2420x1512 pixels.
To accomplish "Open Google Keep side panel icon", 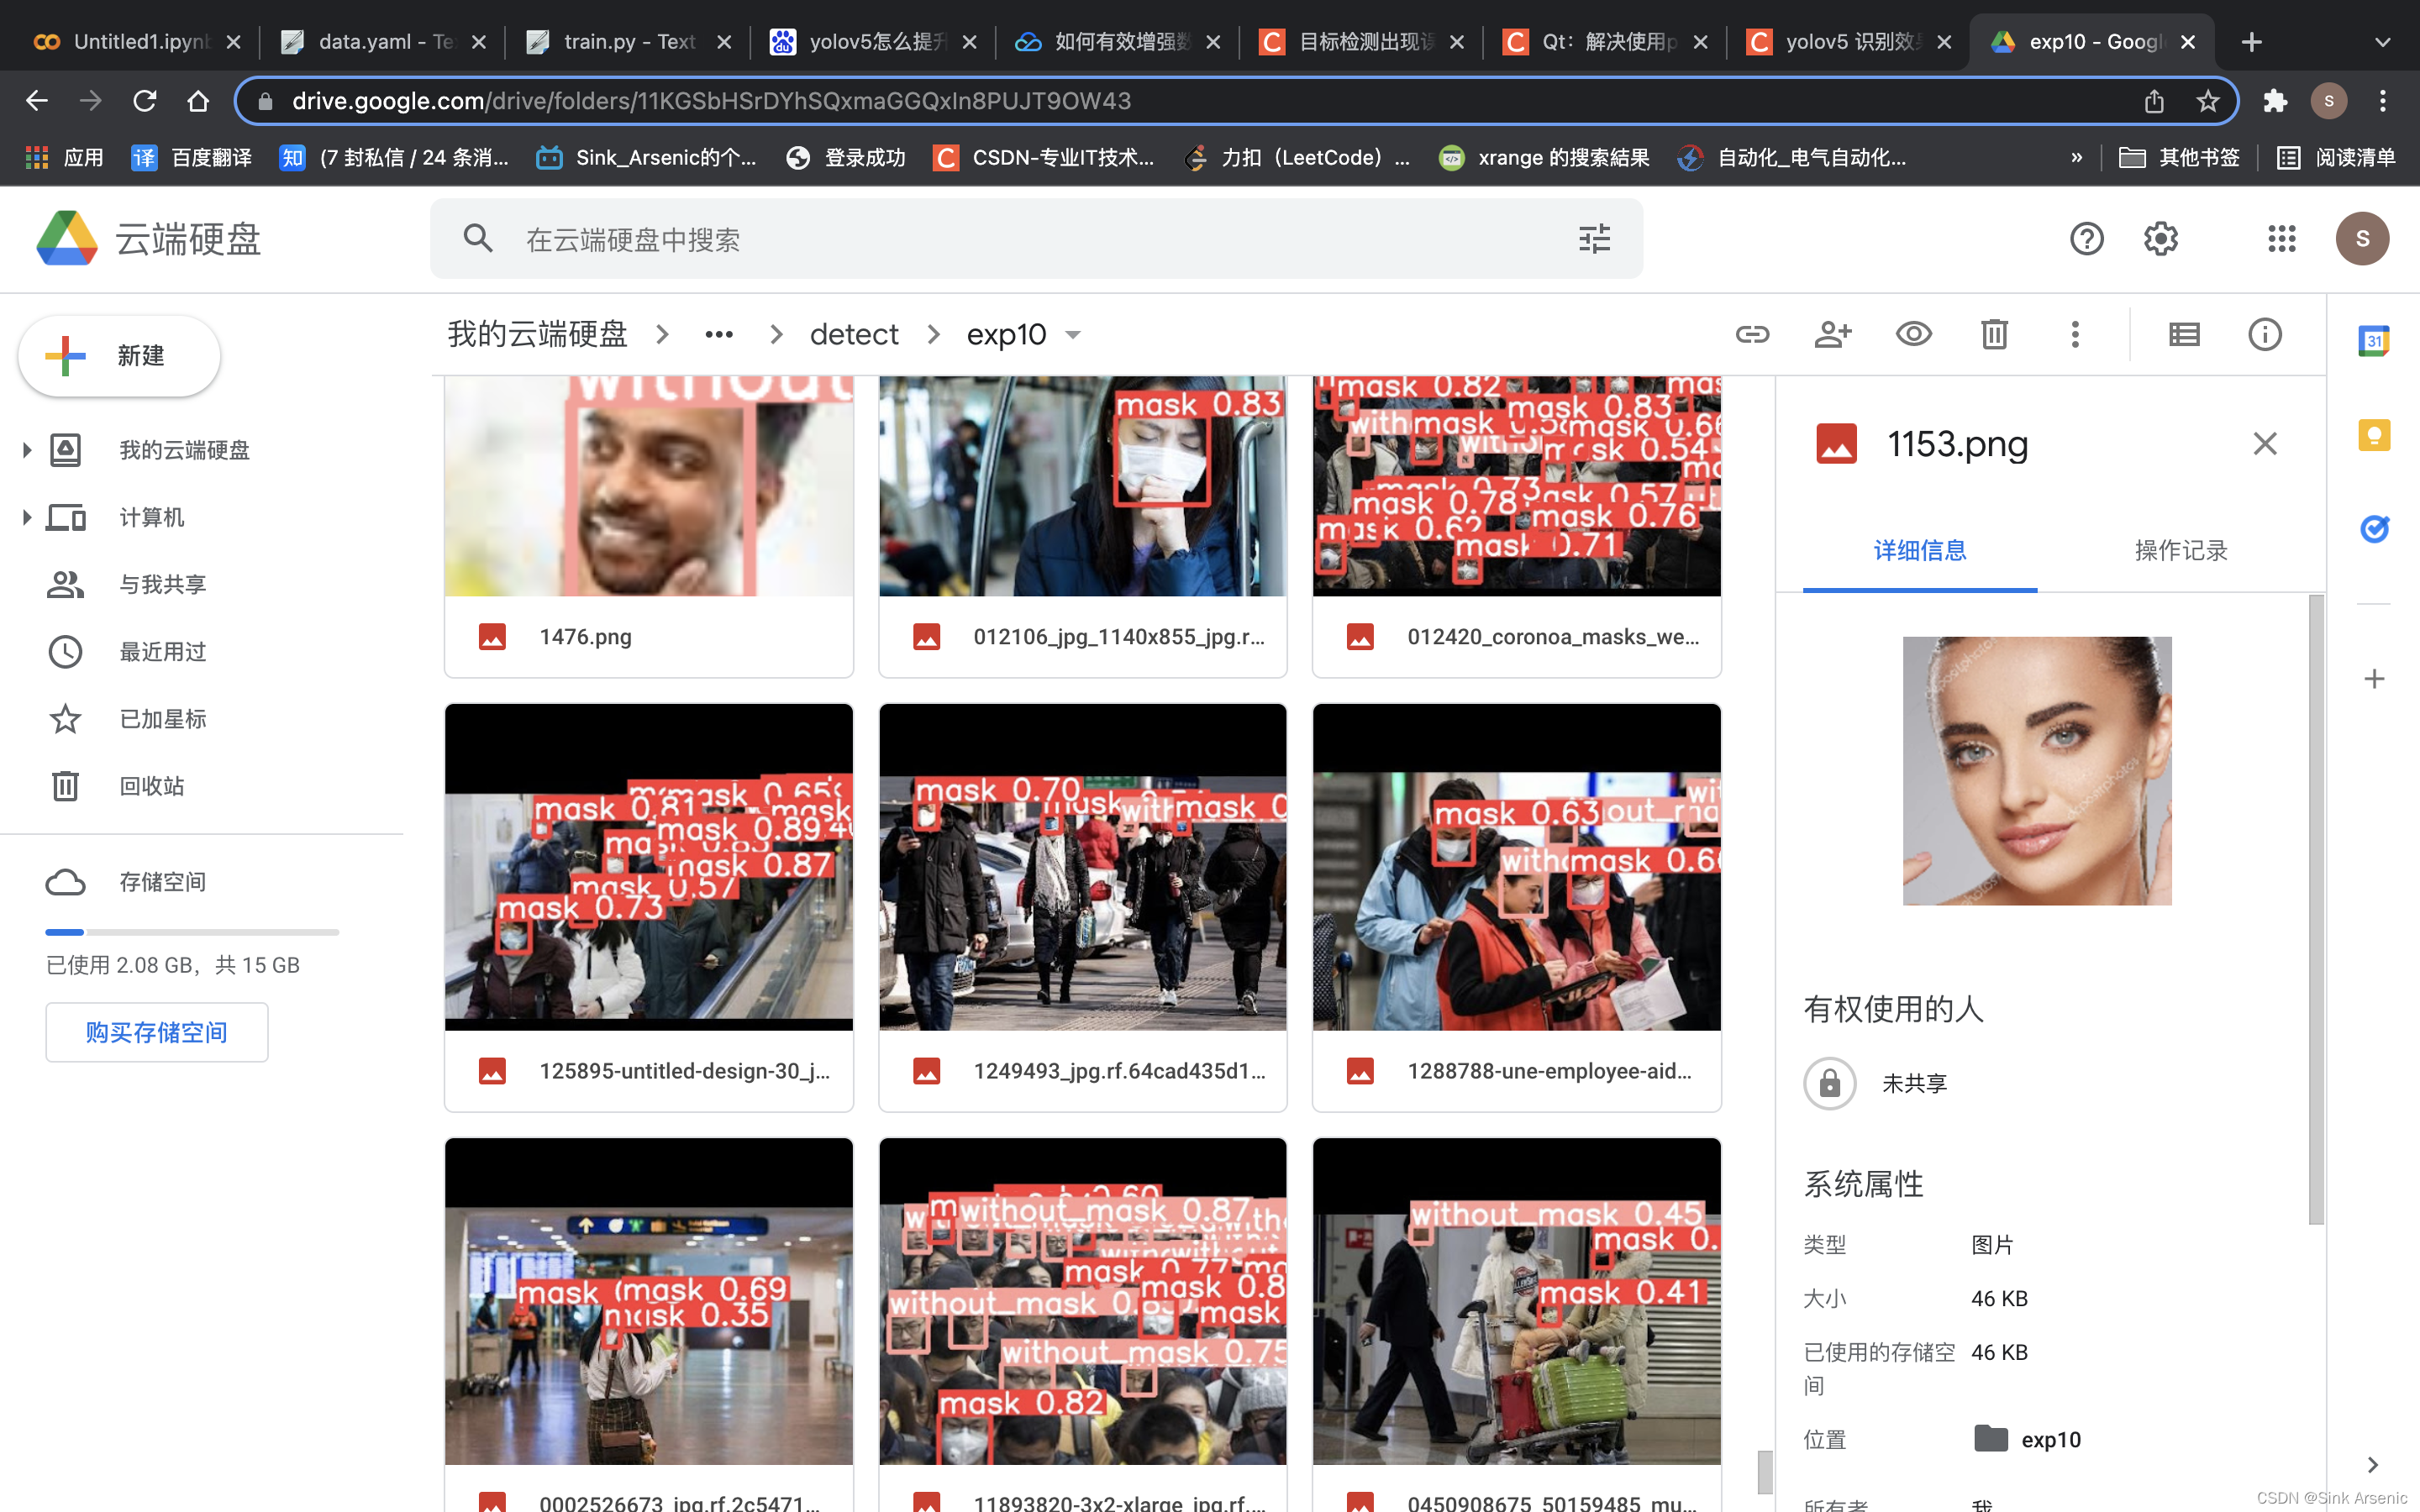I will 2373,435.
